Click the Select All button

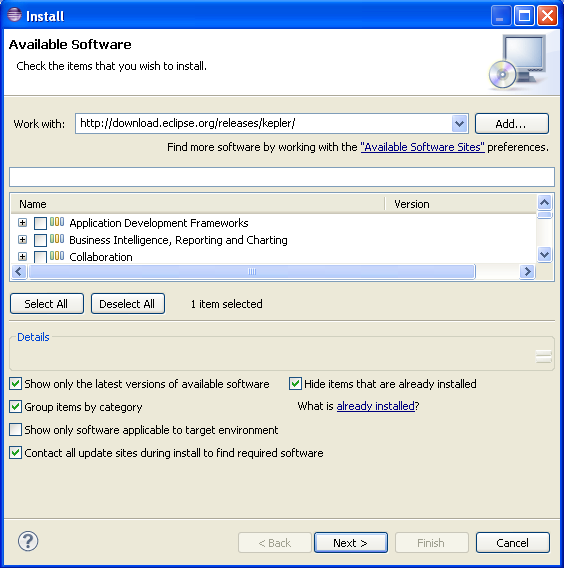tap(47, 304)
